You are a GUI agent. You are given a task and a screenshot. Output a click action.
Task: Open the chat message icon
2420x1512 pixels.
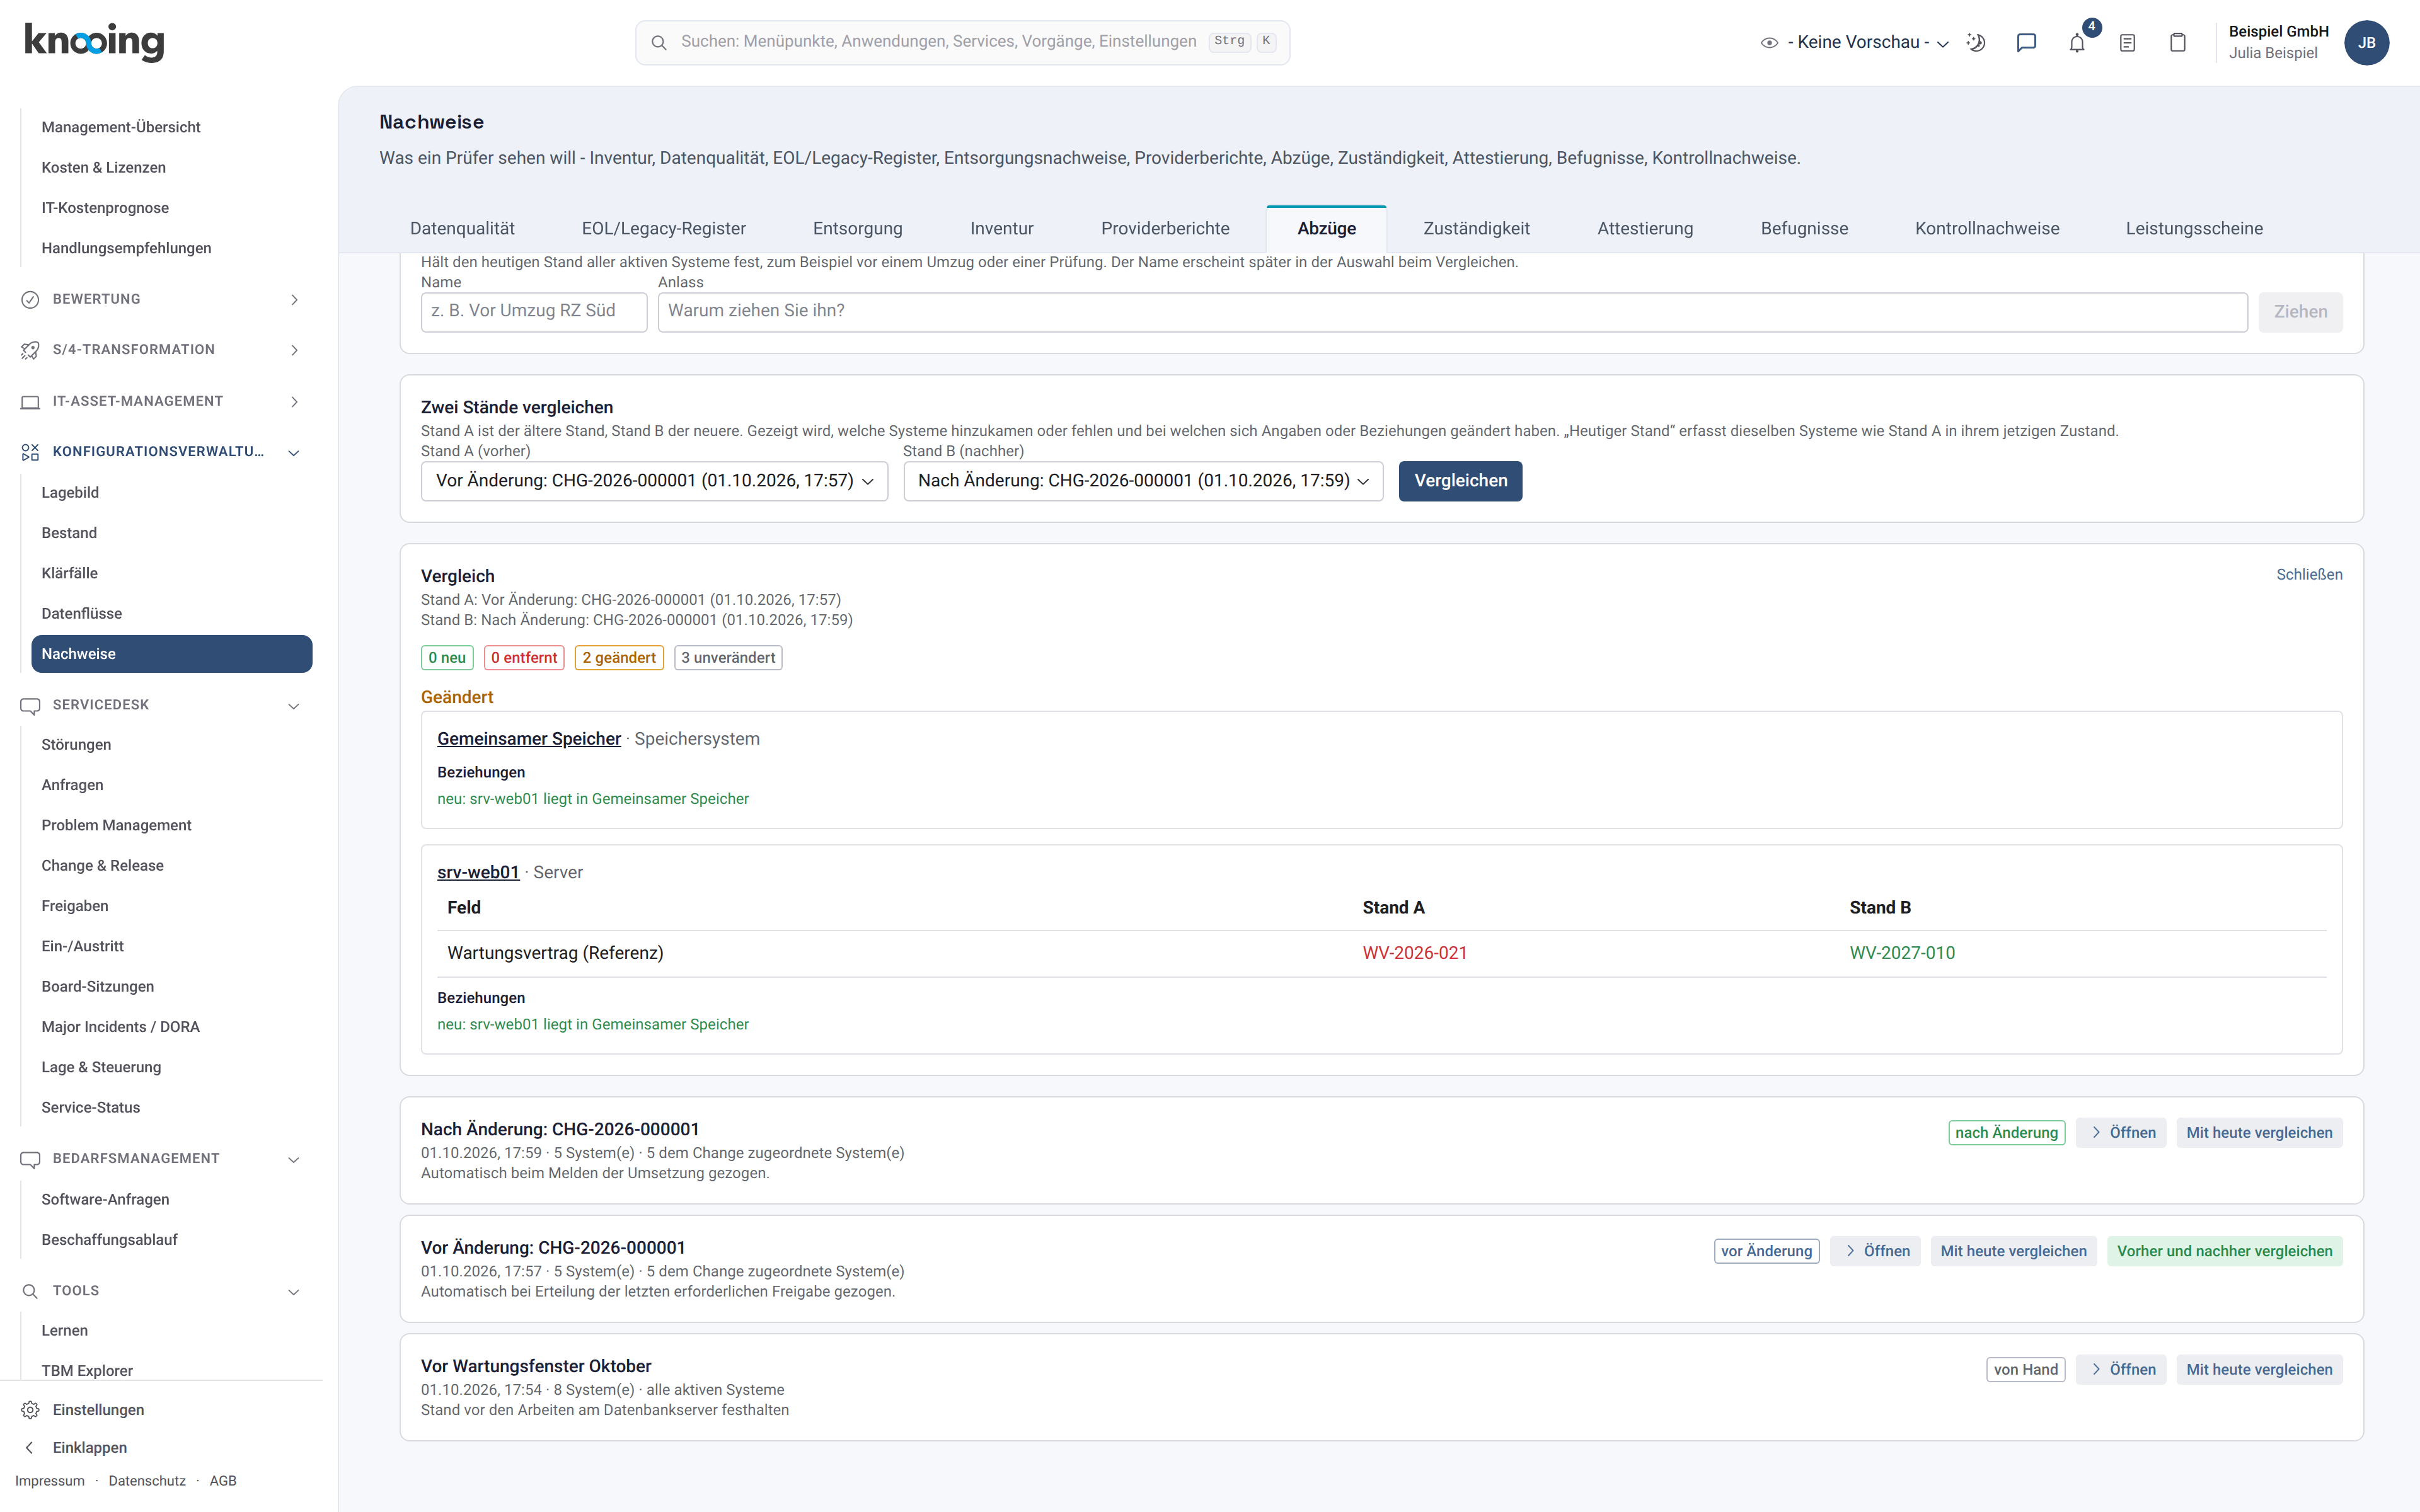2026,42
